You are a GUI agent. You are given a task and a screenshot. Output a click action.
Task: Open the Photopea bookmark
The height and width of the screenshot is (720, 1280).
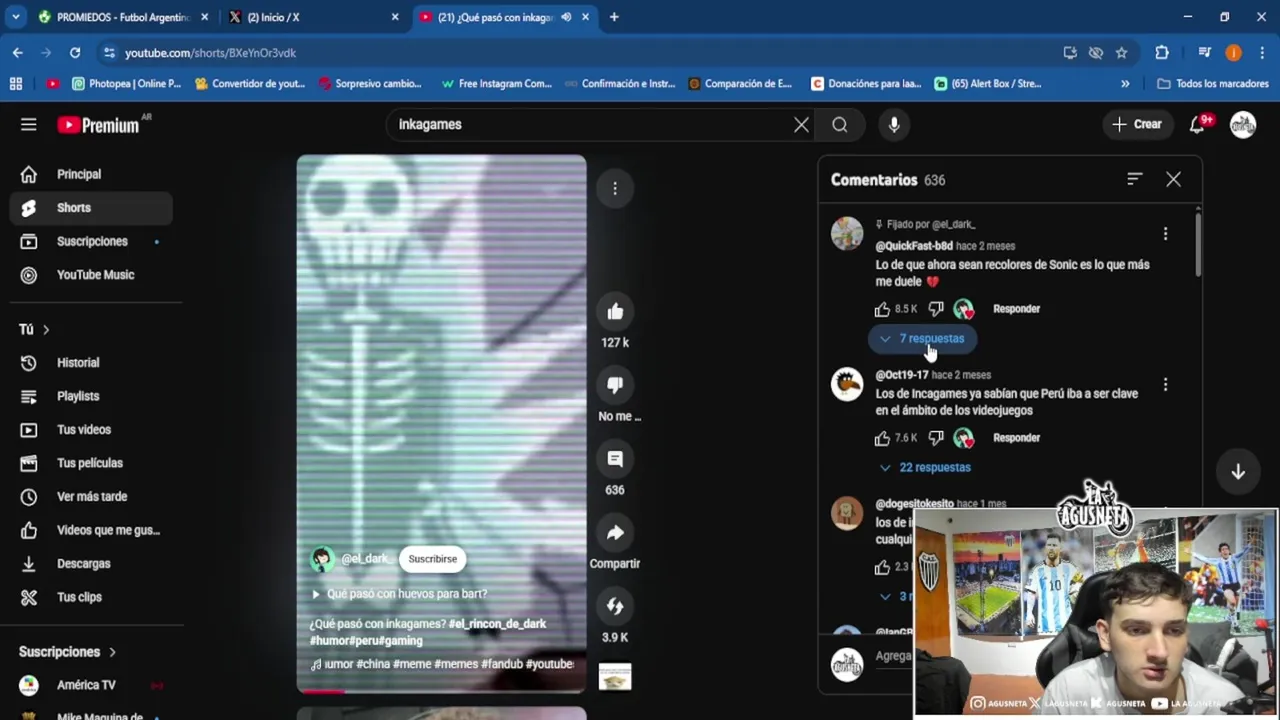click(x=125, y=84)
